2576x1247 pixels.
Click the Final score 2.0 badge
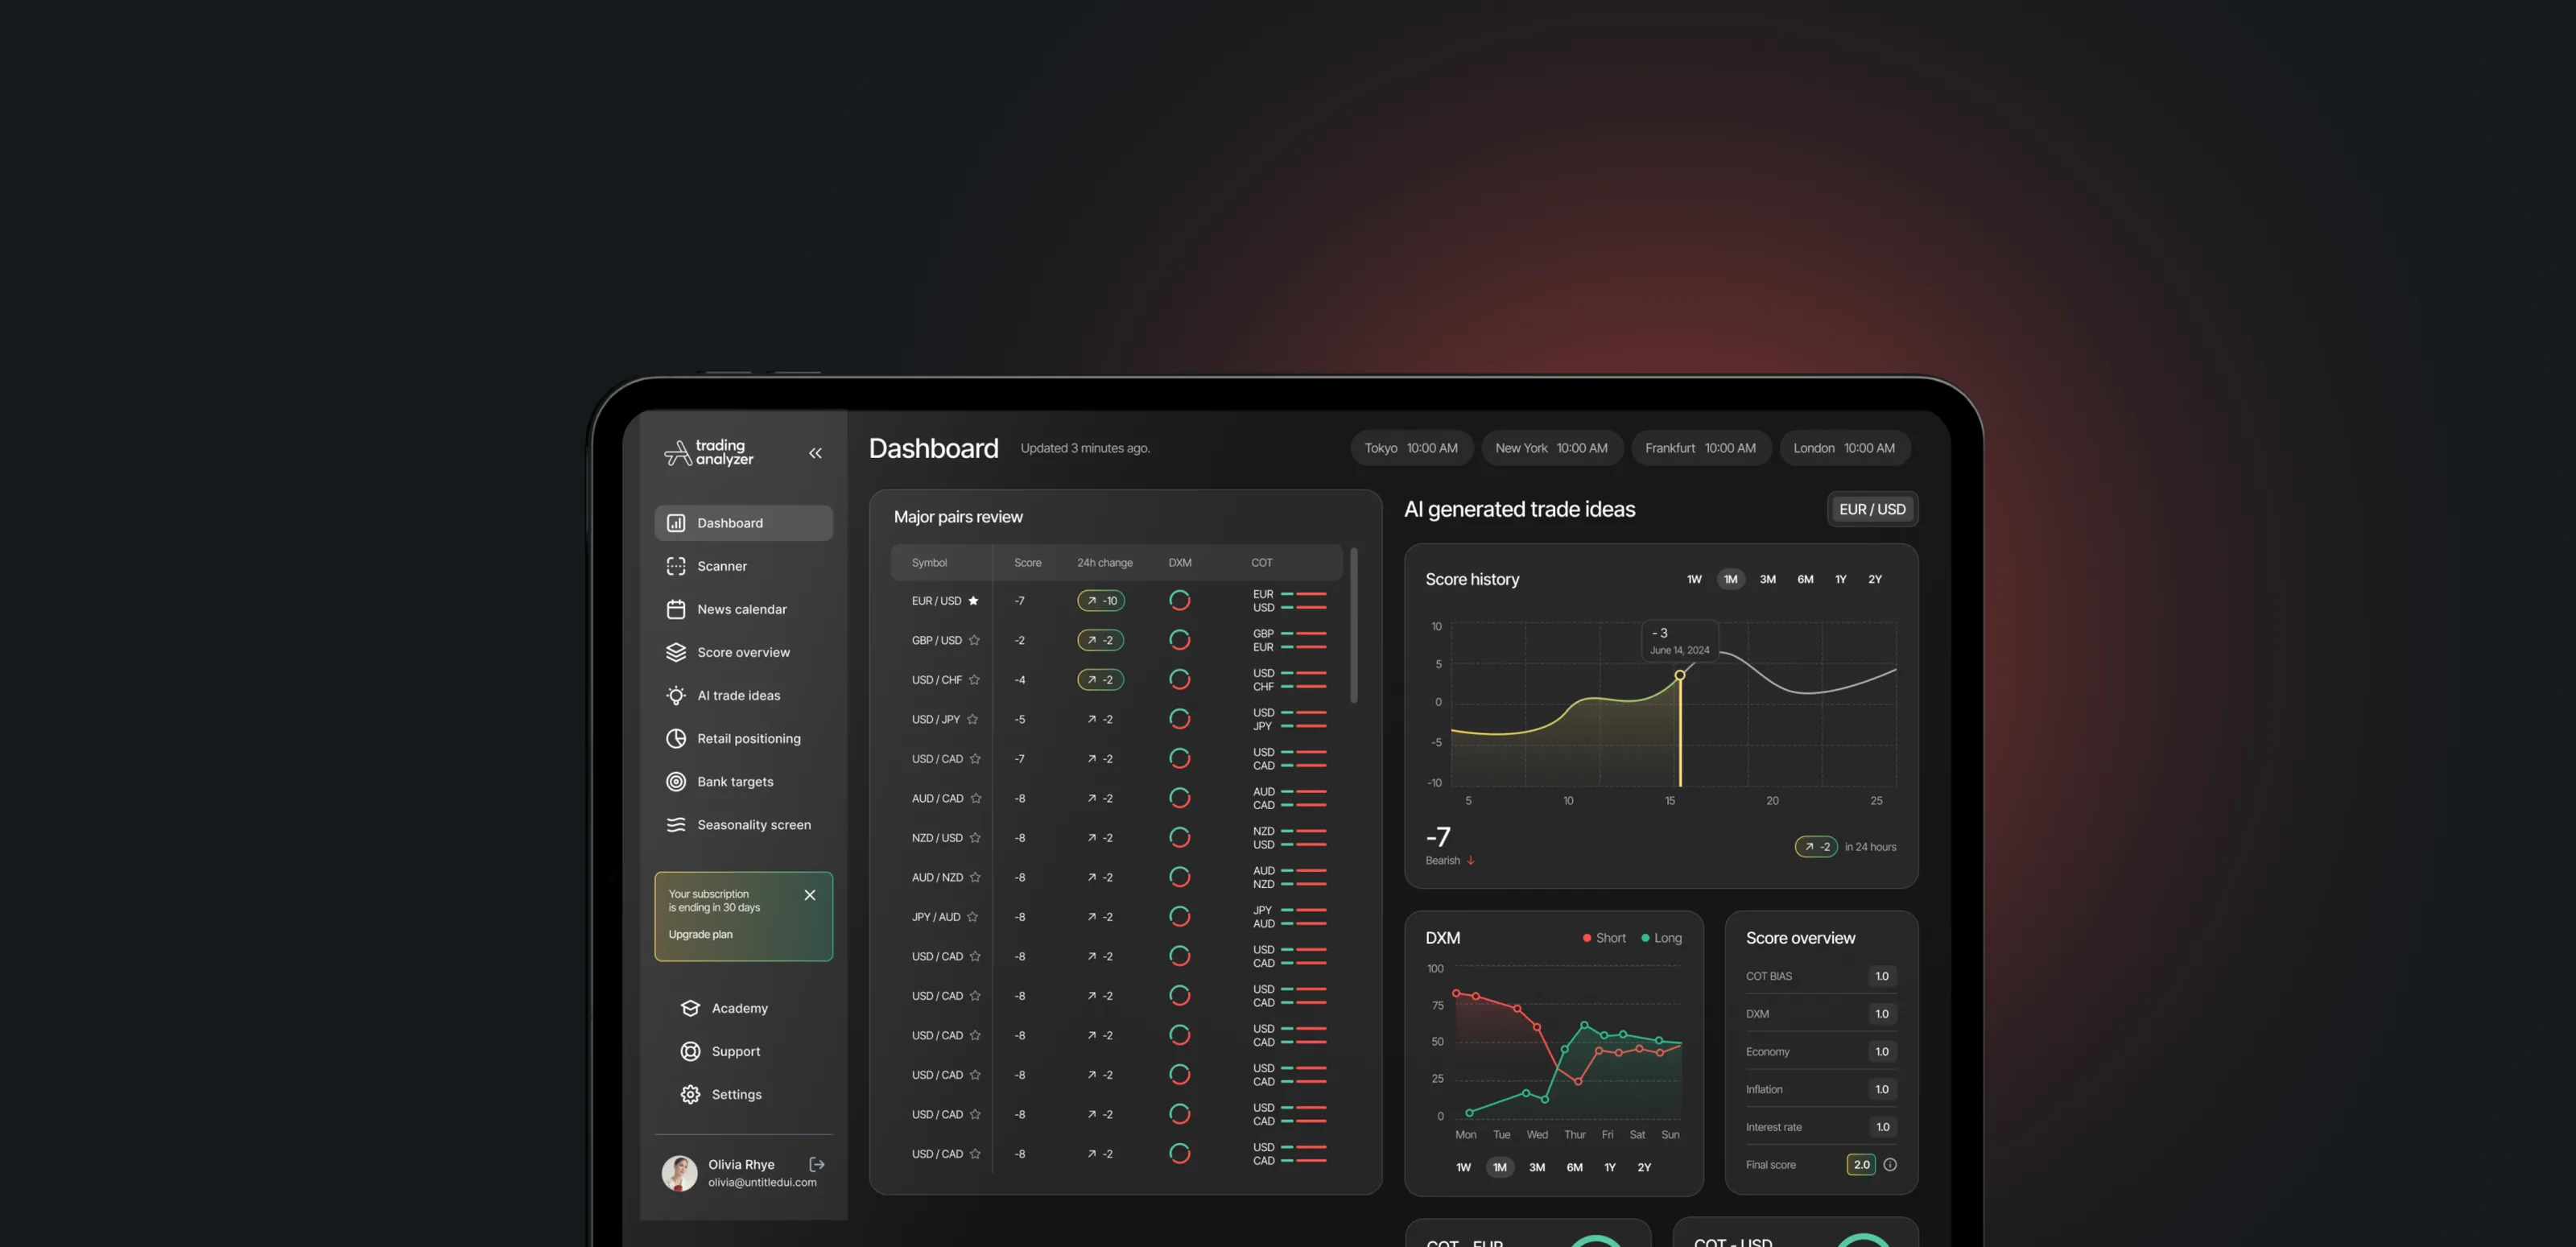(x=1861, y=1164)
